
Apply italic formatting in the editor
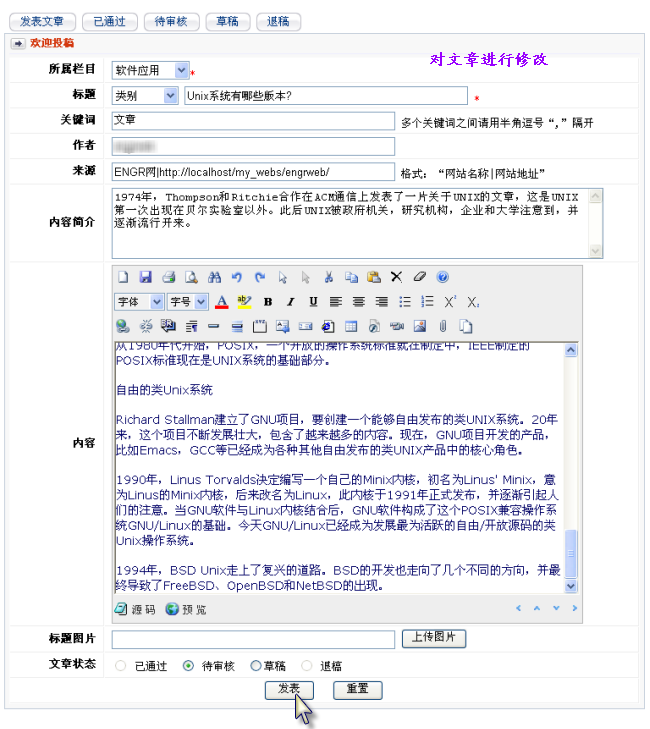coord(291,301)
